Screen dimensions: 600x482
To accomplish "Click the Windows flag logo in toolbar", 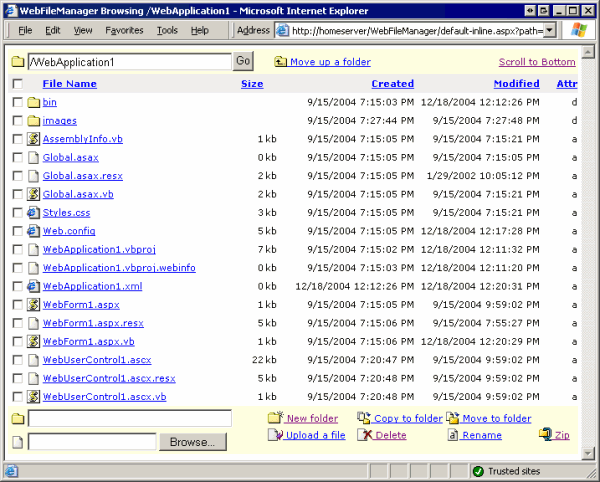I will click(x=579, y=30).
